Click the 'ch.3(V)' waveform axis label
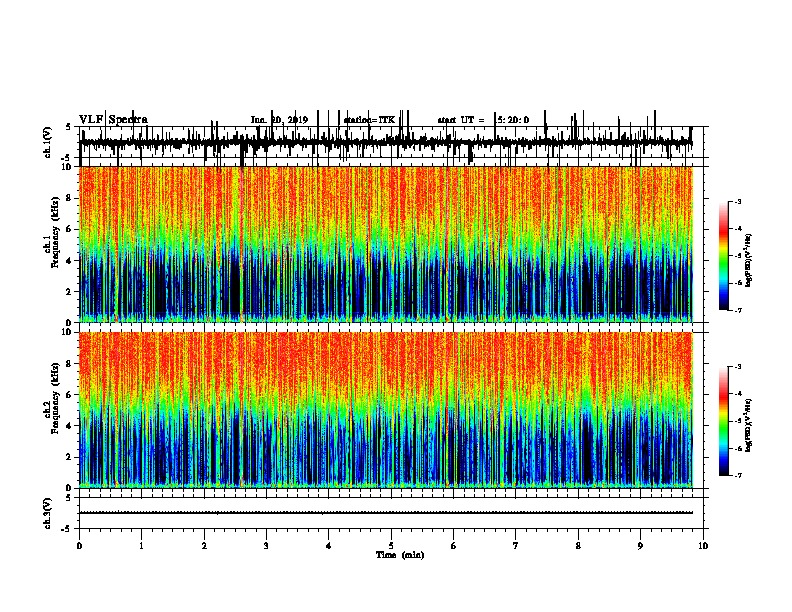The height and width of the screenshot is (612, 792). (x=47, y=513)
